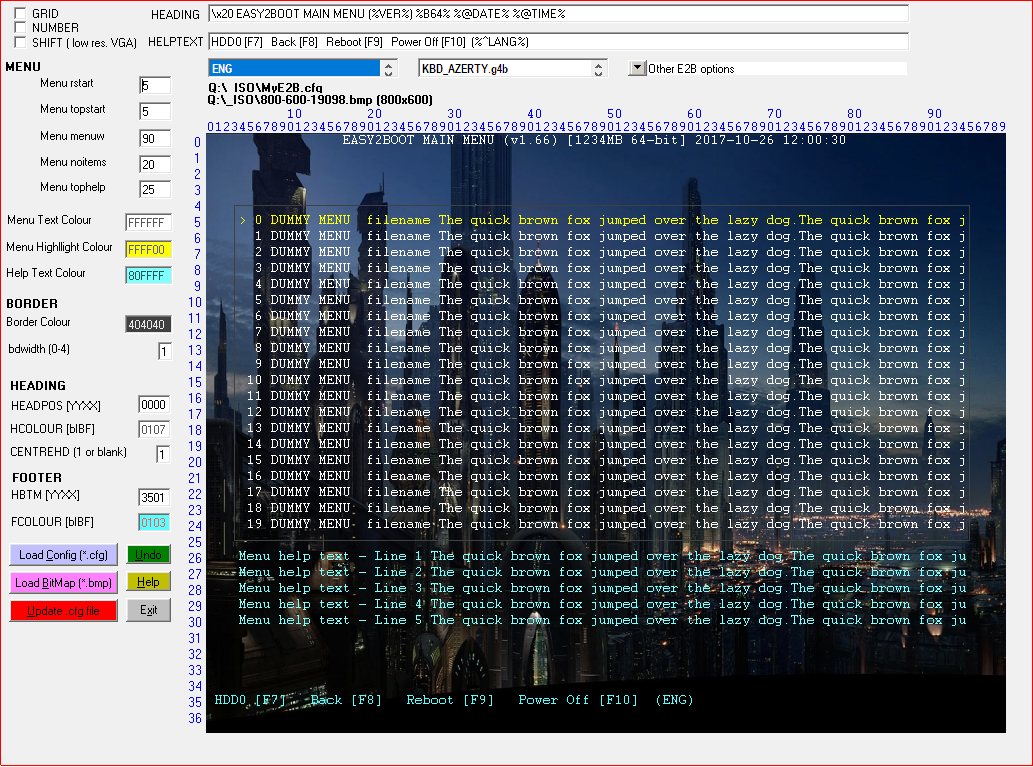This screenshot has height=767, width=1033.
Task: Click the green Undo button
Action: [x=148, y=555]
